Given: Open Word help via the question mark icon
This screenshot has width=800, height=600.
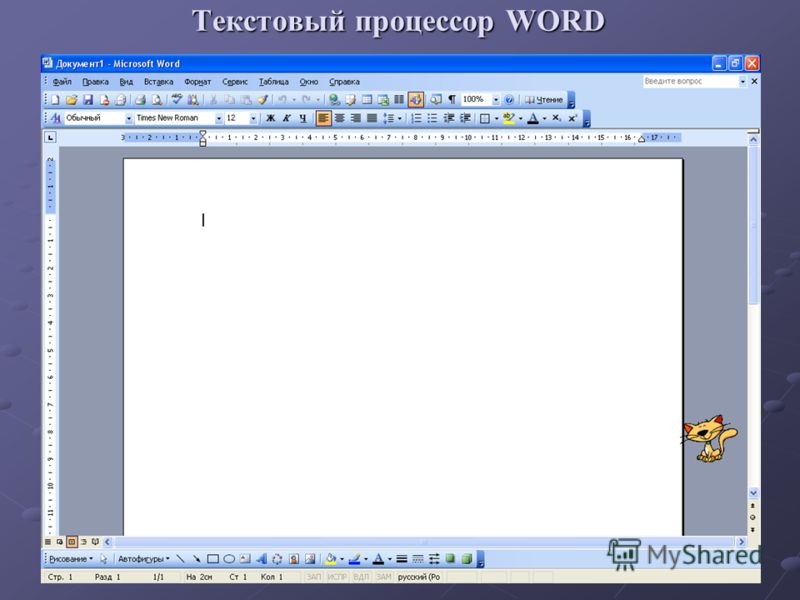Looking at the screenshot, I should pyautogui.click(x=509, y=100).
